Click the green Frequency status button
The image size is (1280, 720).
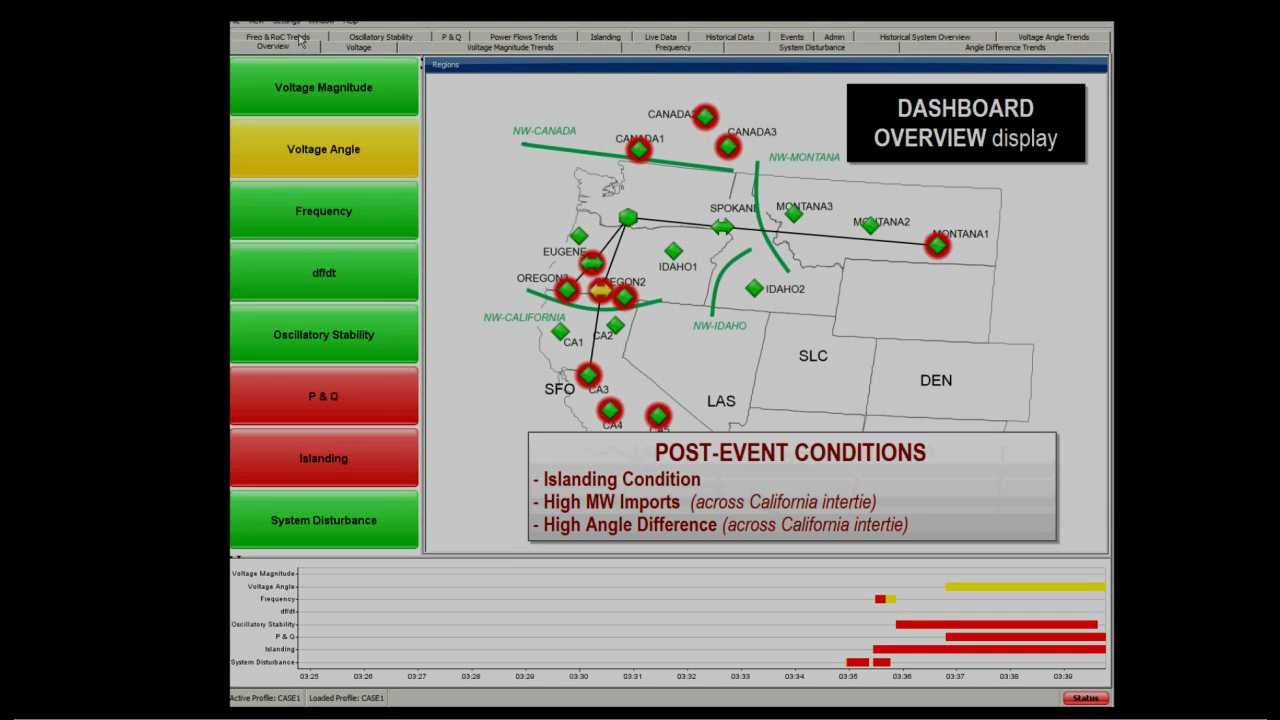pos(324,211)
